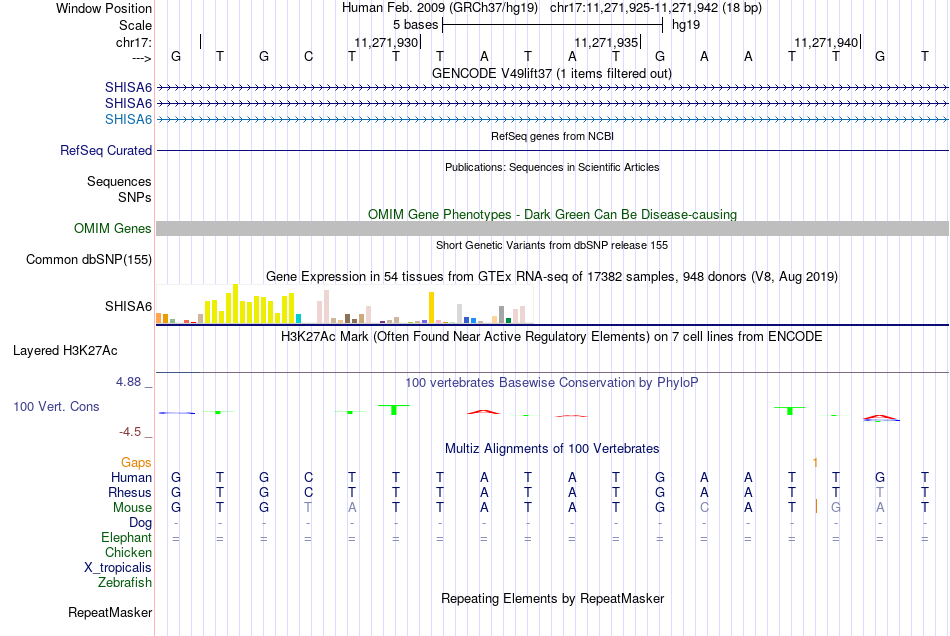Click the orange insertion mark in Mouse row
This screenshot has width=950, height=636.
[x=816, y=506]
